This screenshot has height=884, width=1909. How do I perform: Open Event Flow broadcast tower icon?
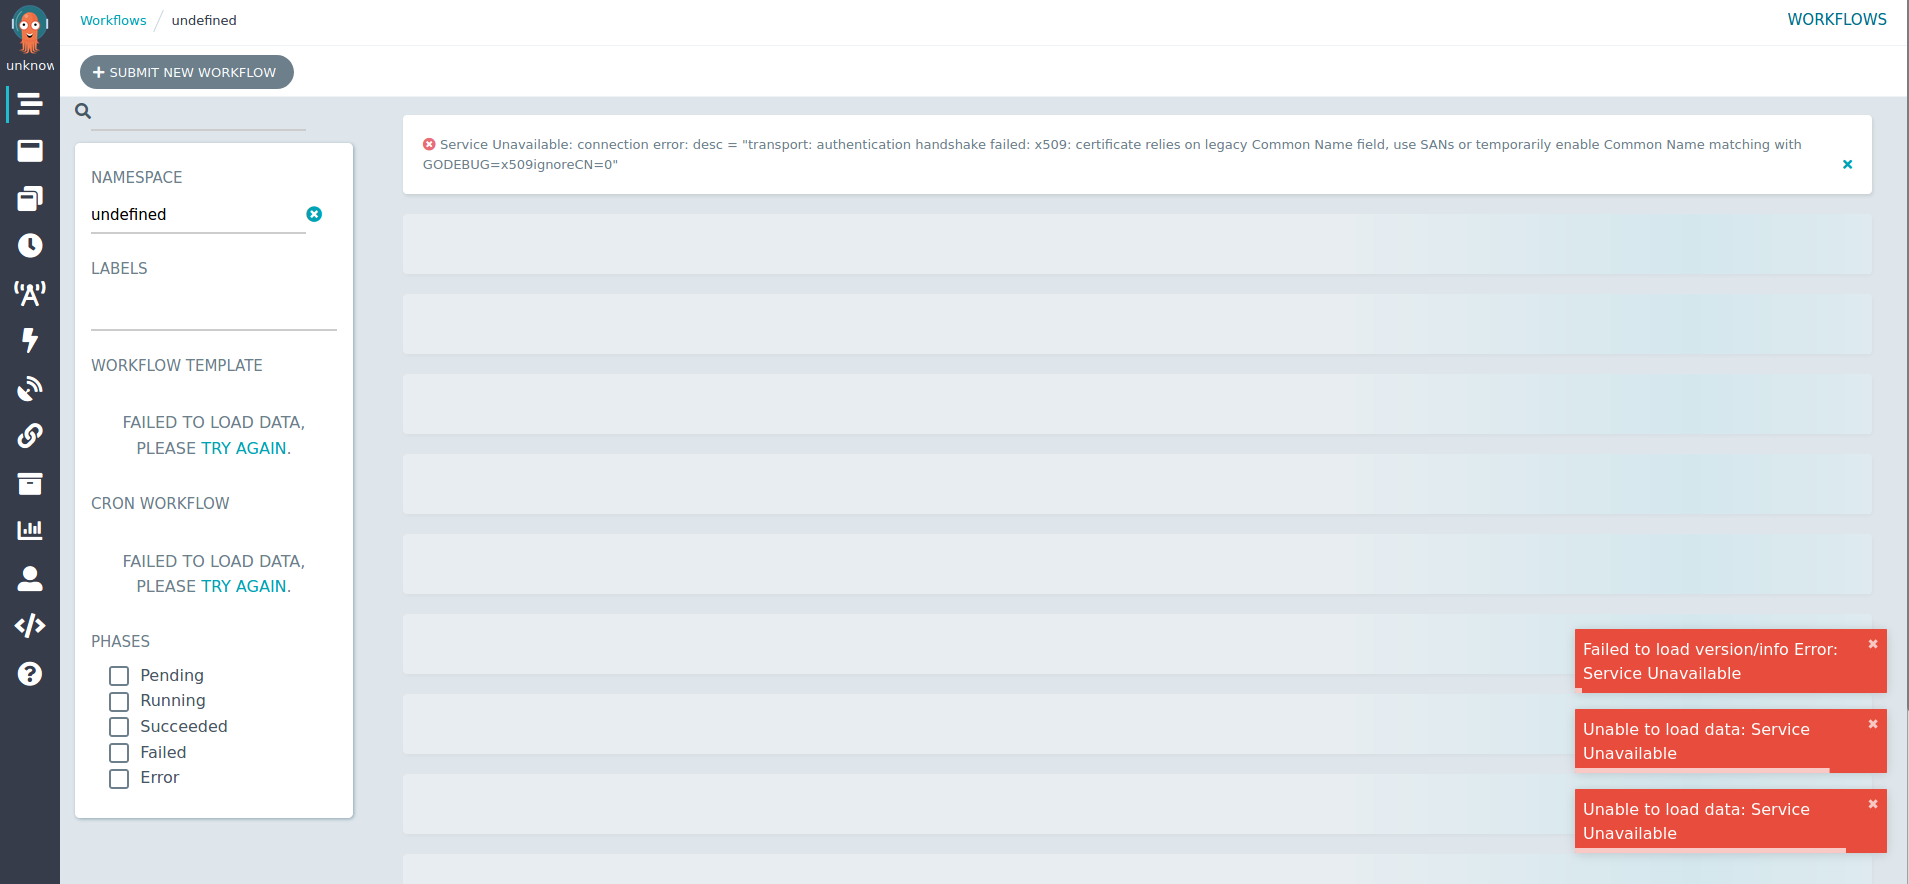[x=30, y=293]
